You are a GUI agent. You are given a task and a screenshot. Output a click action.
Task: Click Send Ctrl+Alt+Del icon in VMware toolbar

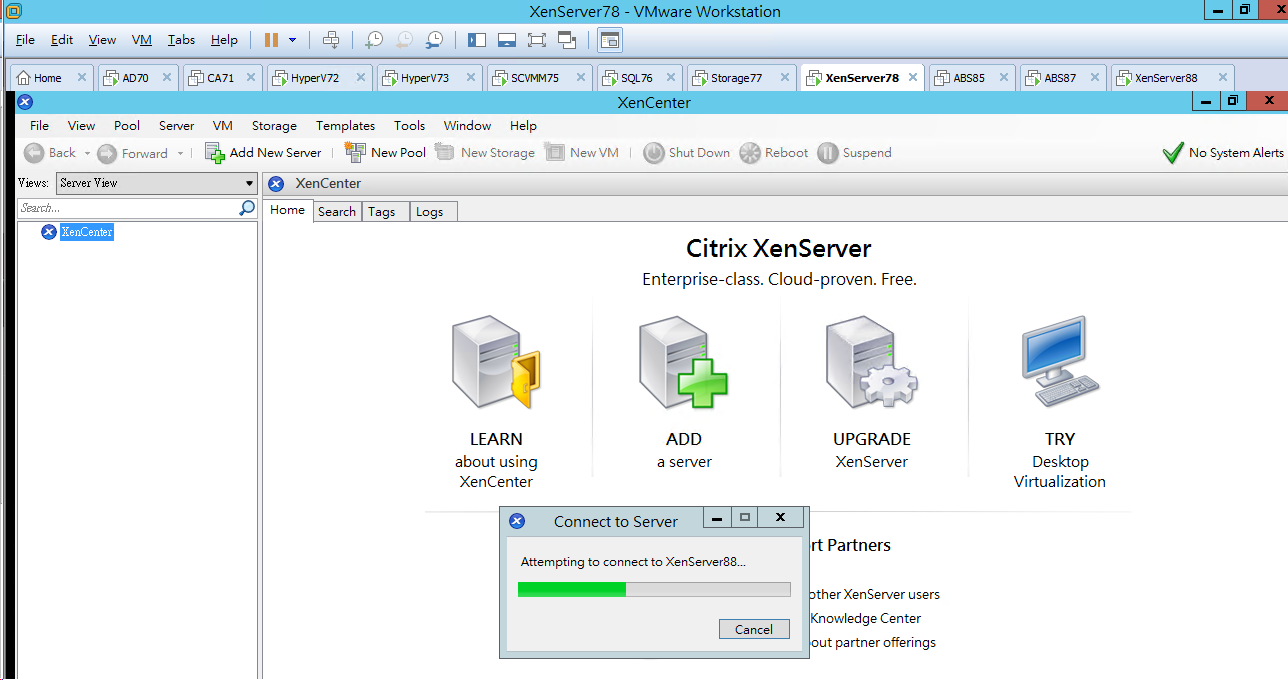pos(331,40)
